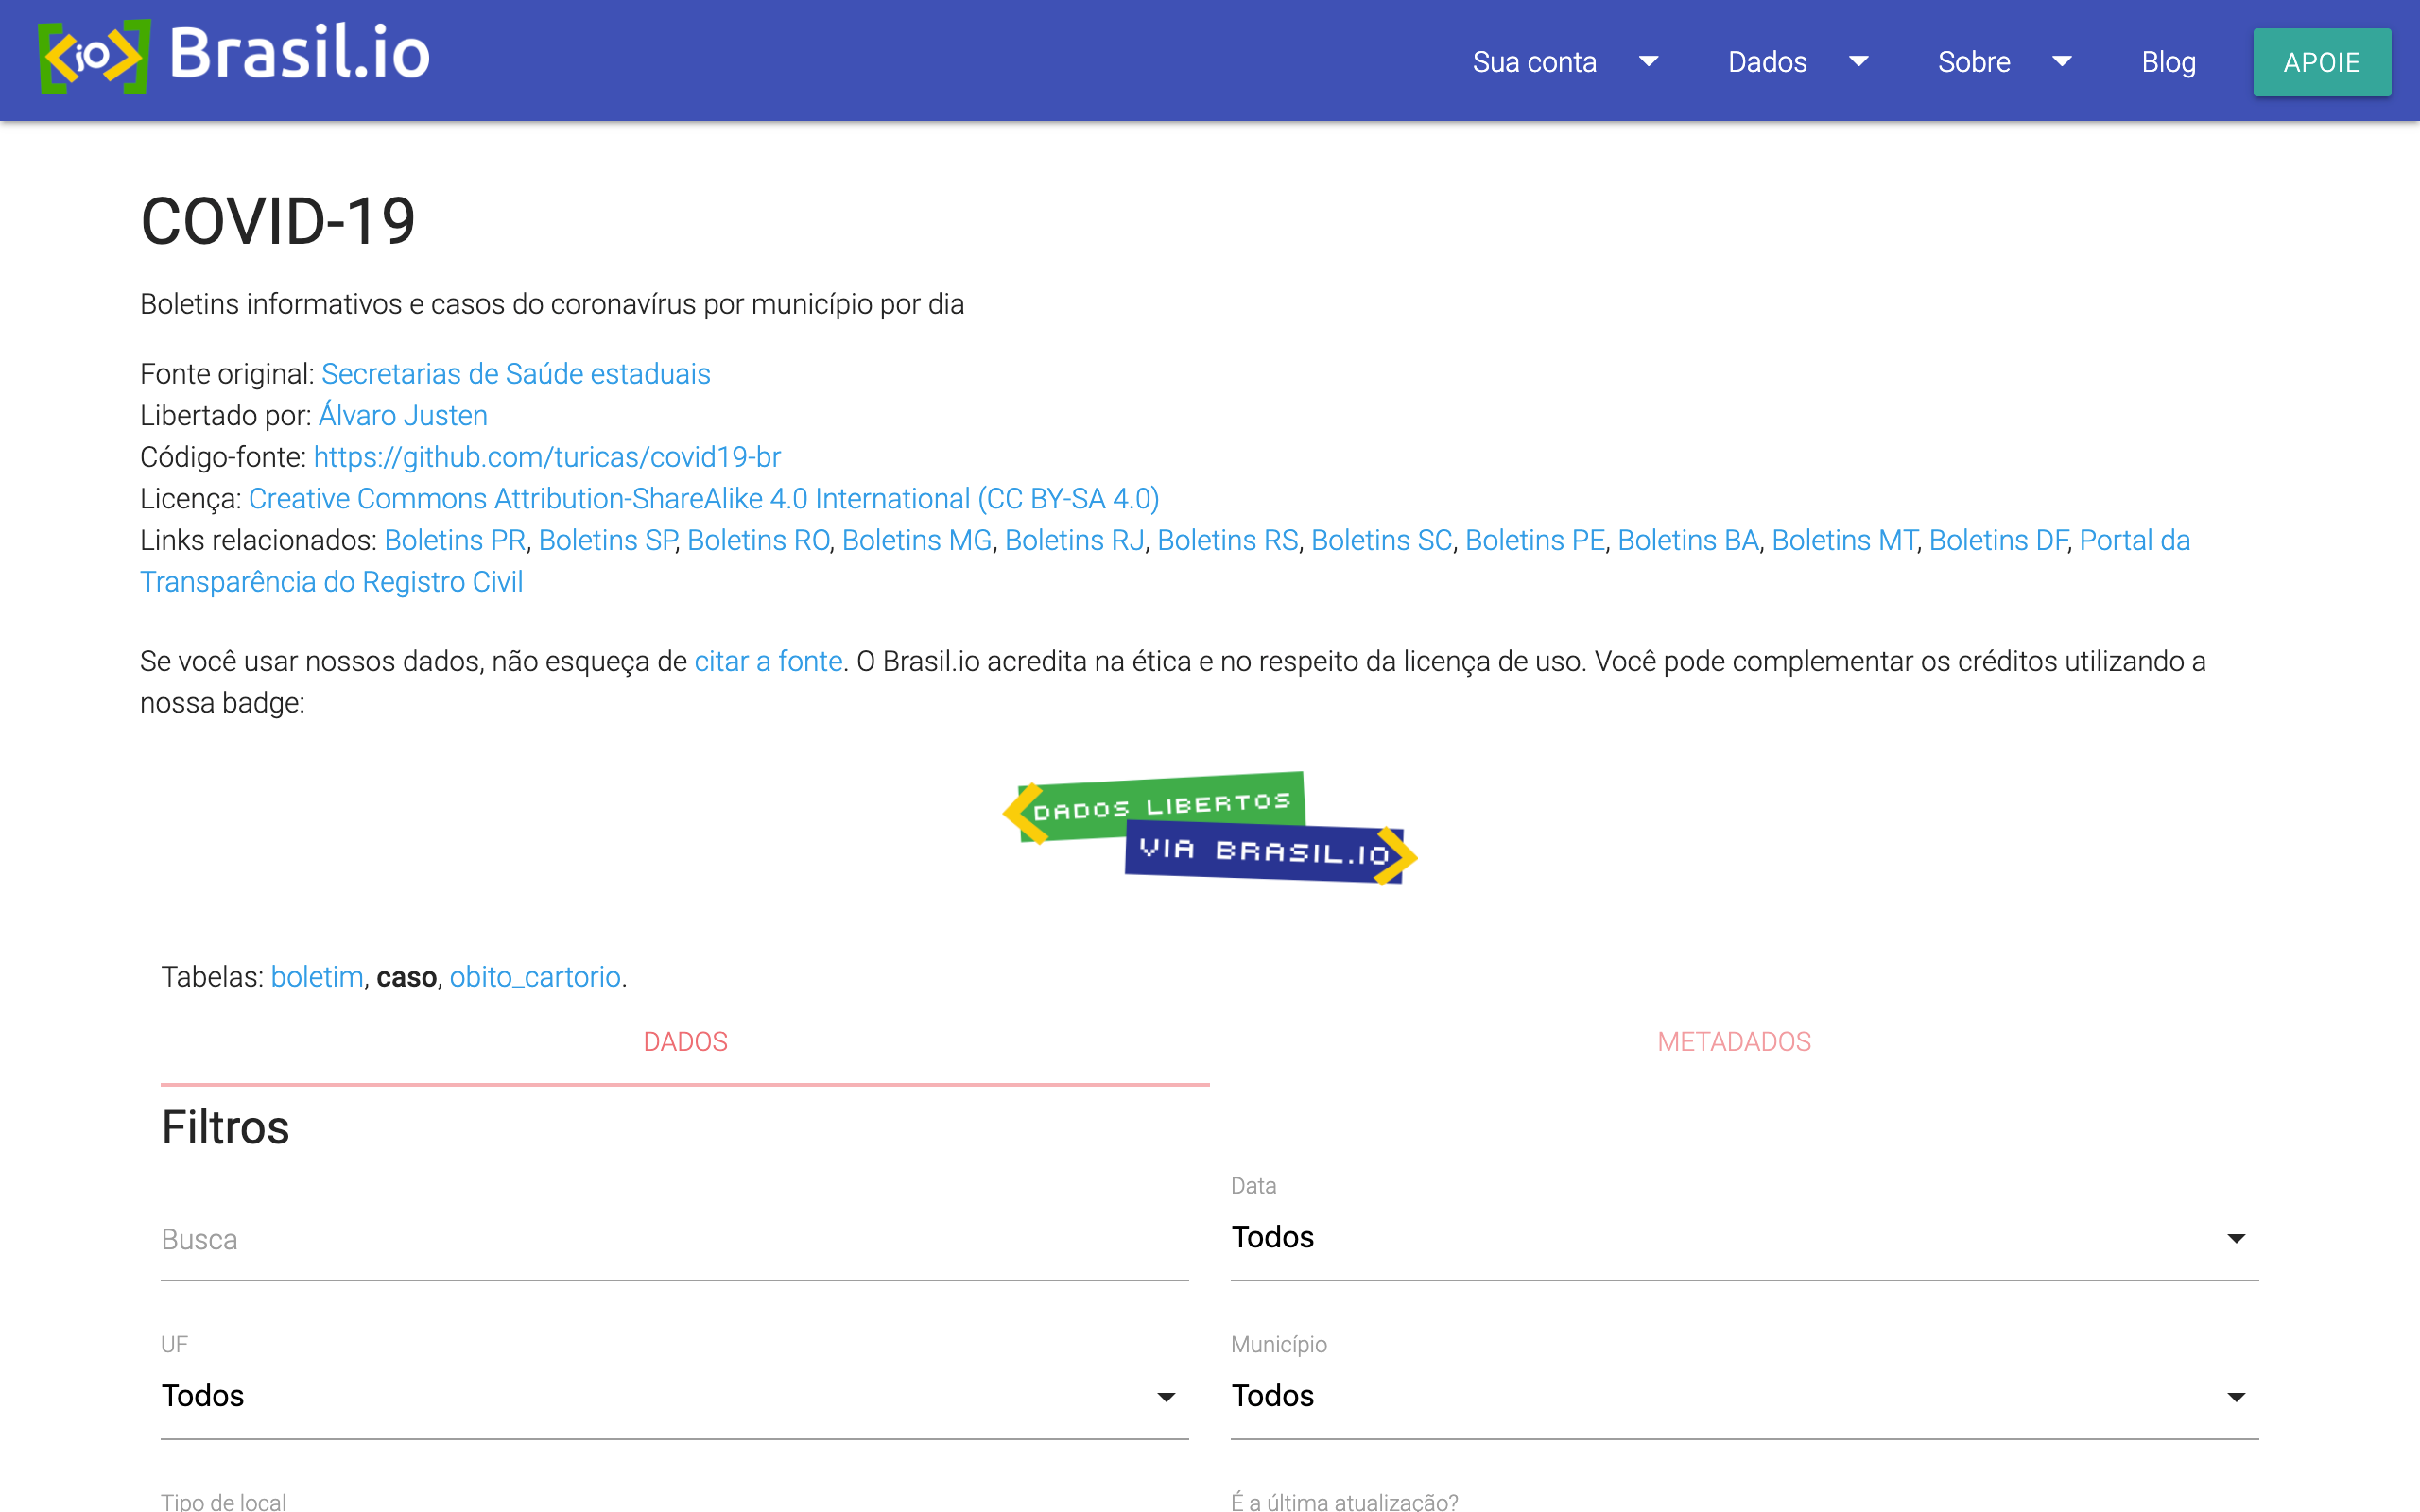Image resolution: width=2420 pixels, height=1512 pixels.
Task: Open the Boletins PE link
Action: (1535, 540)
